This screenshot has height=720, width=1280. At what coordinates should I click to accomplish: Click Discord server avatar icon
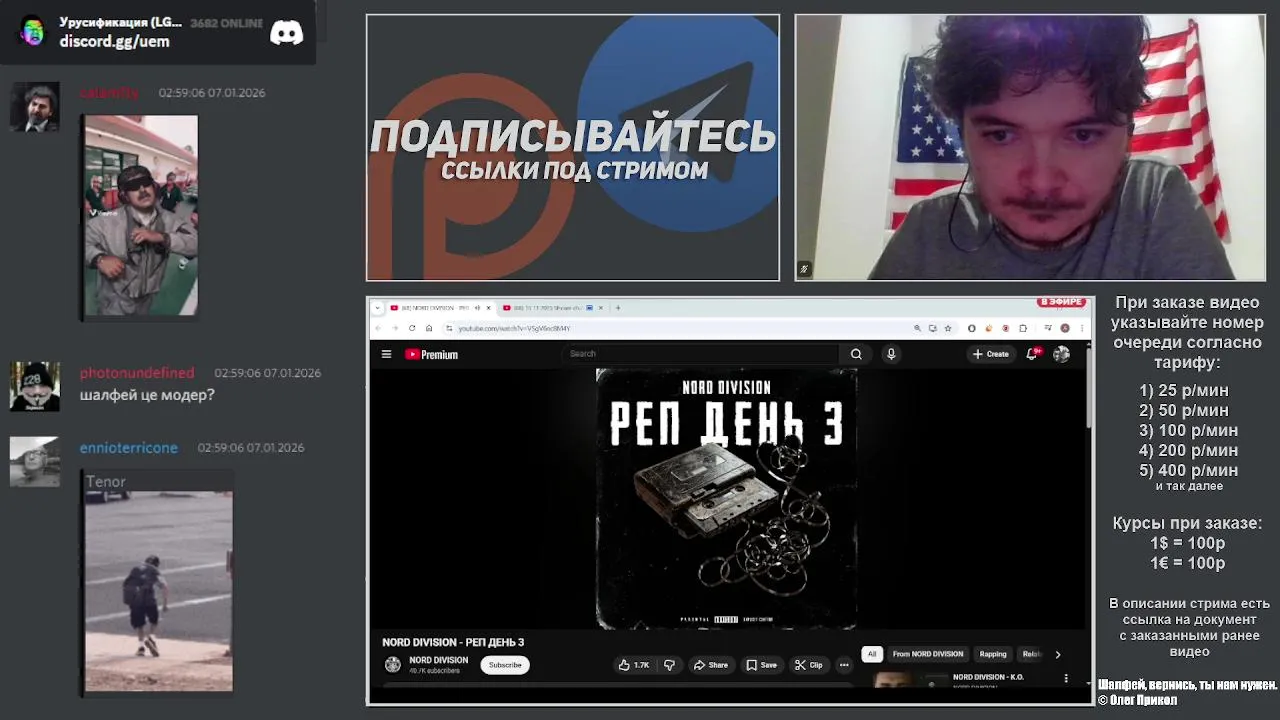[x=32, y=31]
